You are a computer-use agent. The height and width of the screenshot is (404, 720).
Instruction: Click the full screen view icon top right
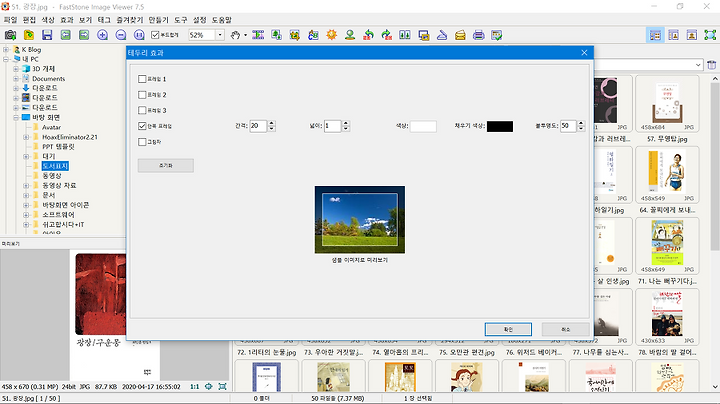pyautogui.click(x=710, y=35)
